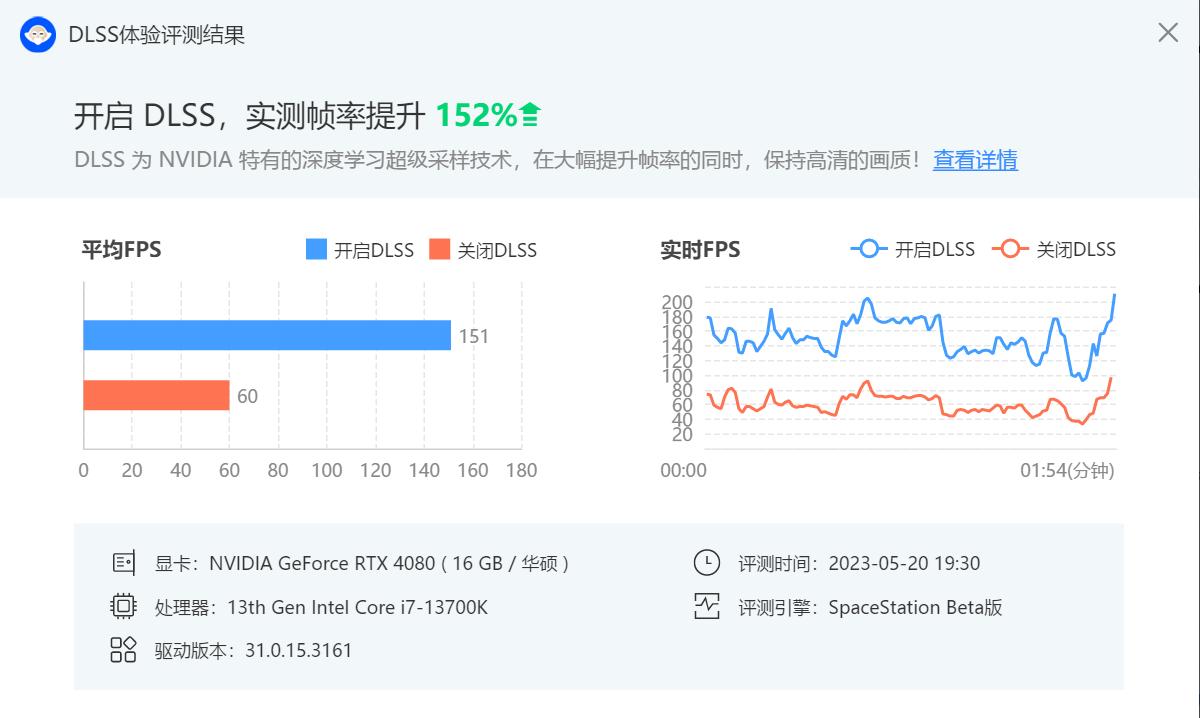Select the blue 151 FPS bar
Screen dimensions: 1200x718
click(x=265, y=336)
